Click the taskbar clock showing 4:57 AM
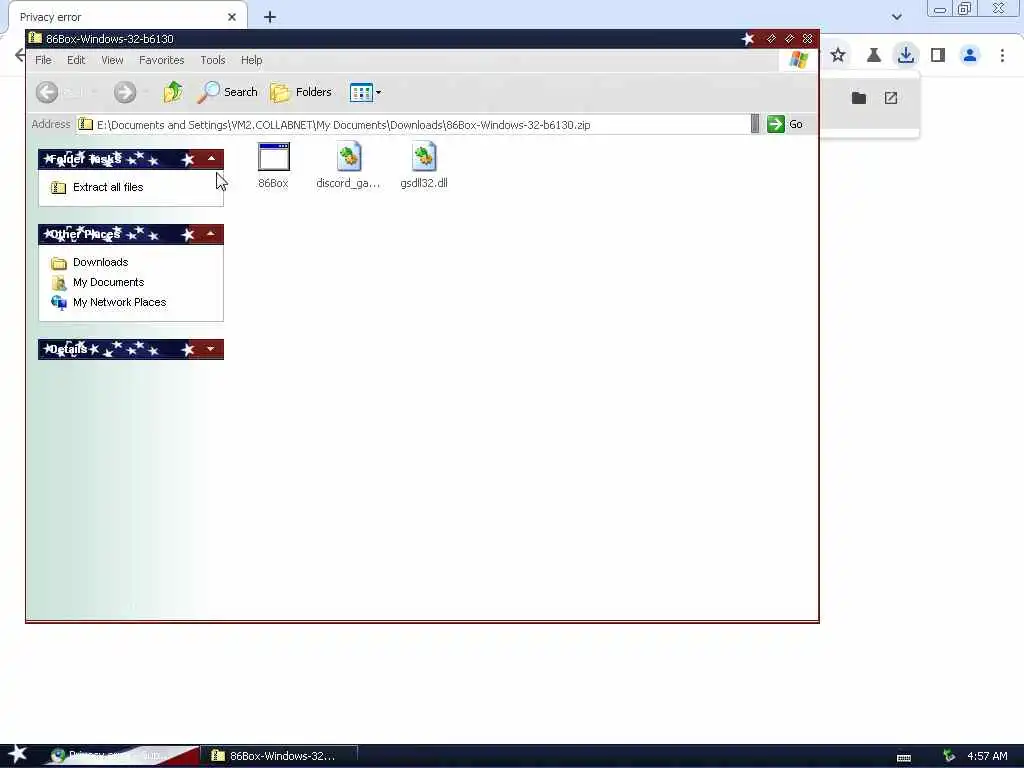The width and height of the screenshot is (1024, 768). click(987, 756)
